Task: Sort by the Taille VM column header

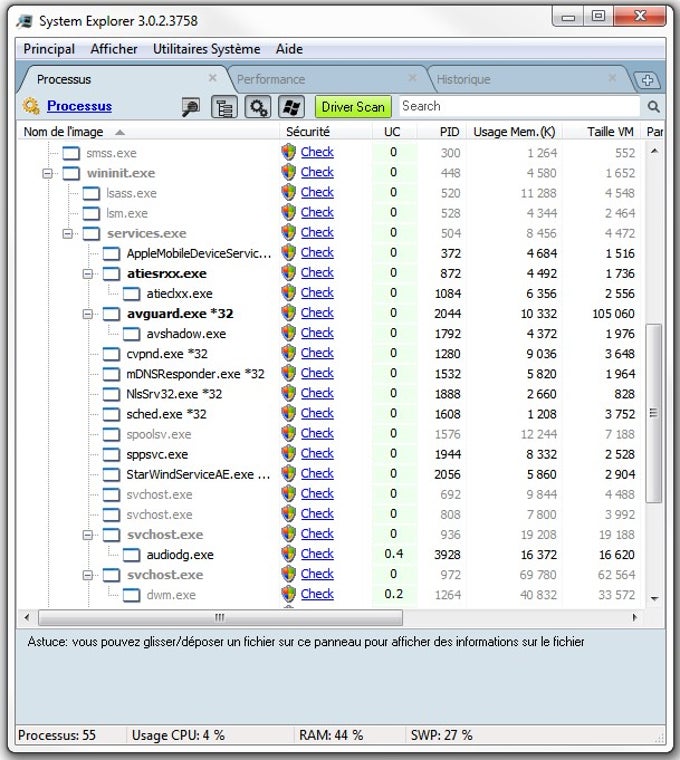Action: point(602,132)
